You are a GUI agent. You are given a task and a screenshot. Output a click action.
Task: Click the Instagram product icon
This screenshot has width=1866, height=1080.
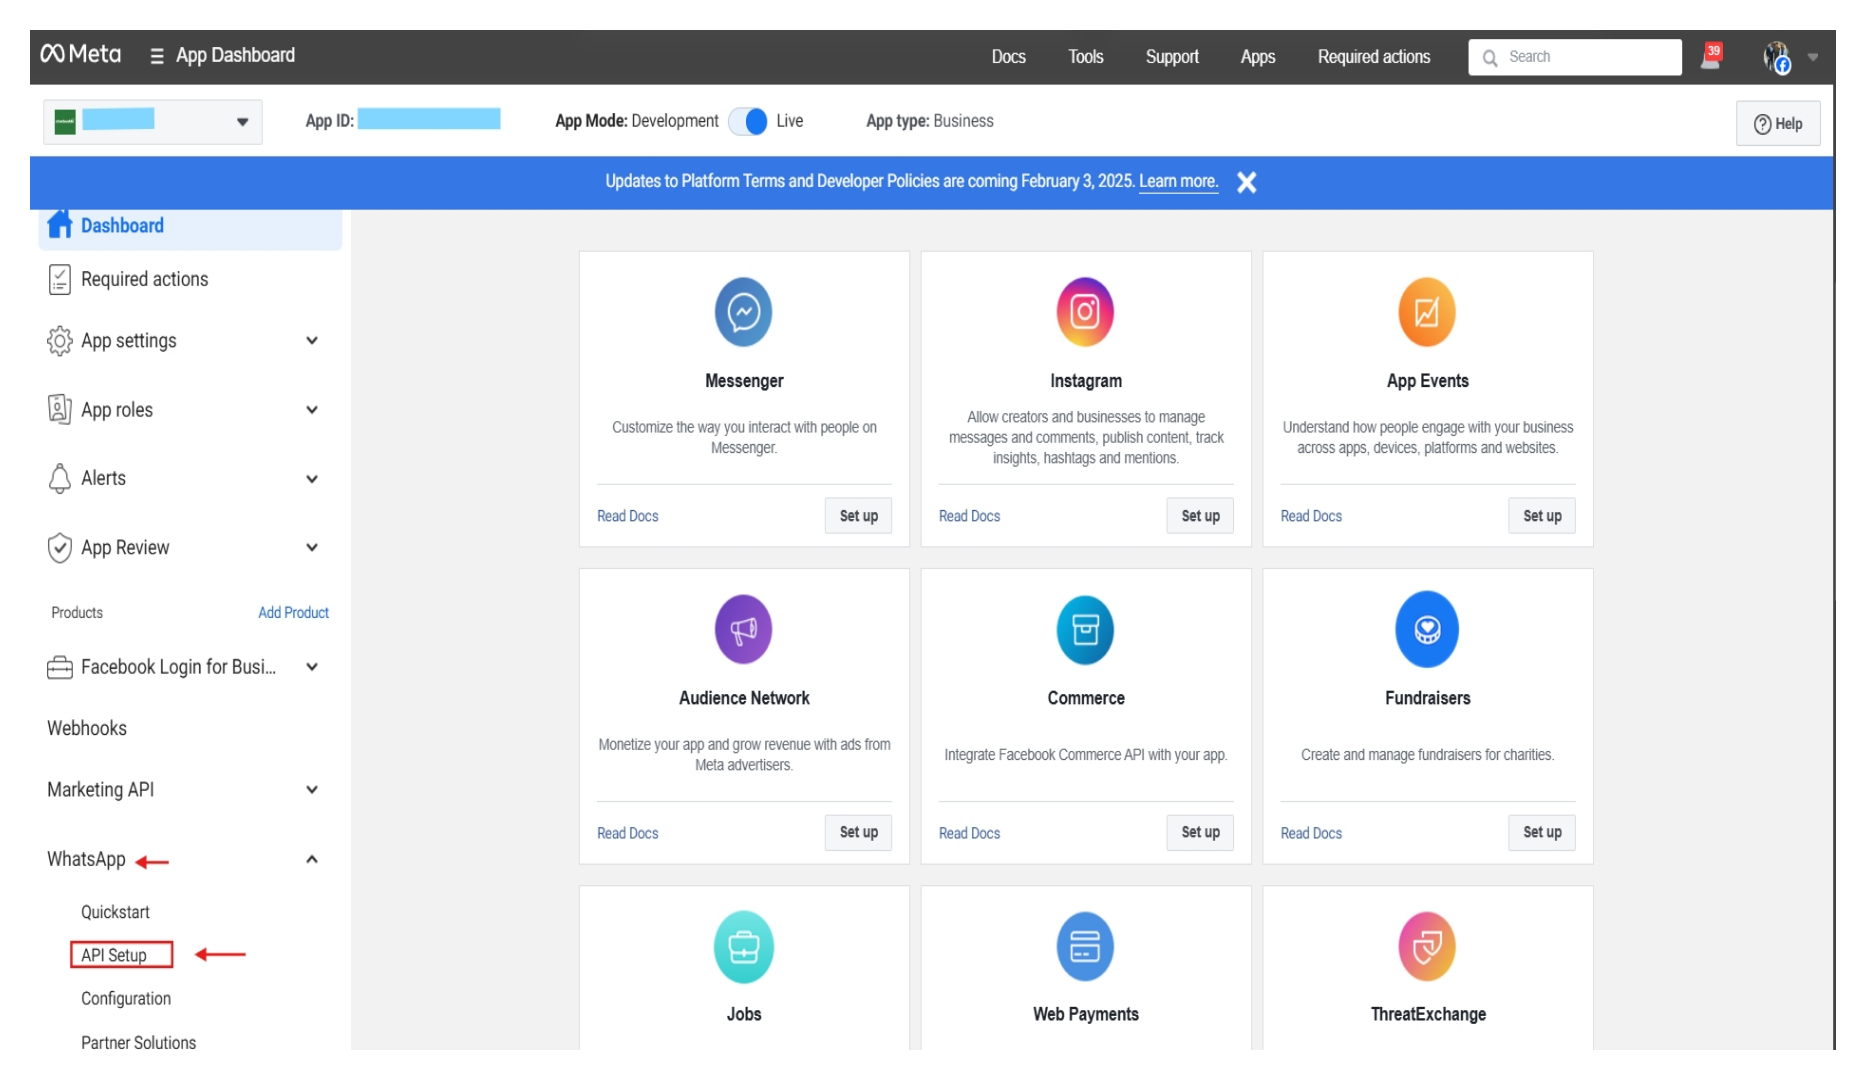1085,312
